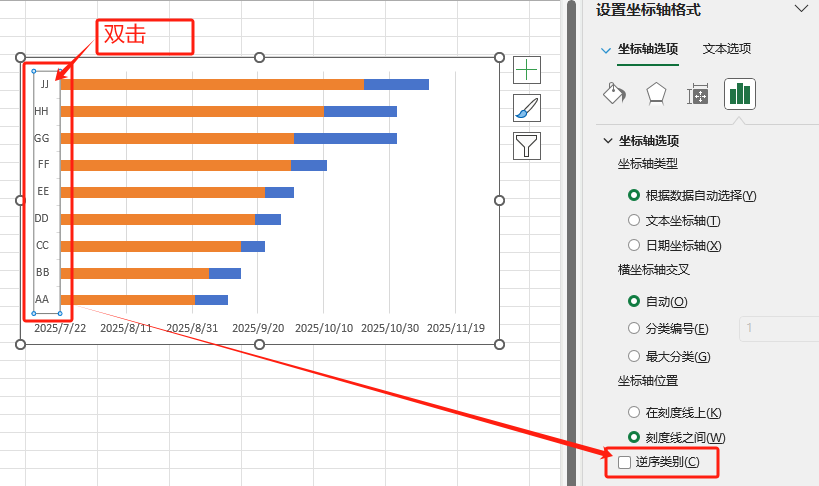Select the blue bar segment of row FF
The height and width of the screenshot is (486, 819).
click(309, 165)
